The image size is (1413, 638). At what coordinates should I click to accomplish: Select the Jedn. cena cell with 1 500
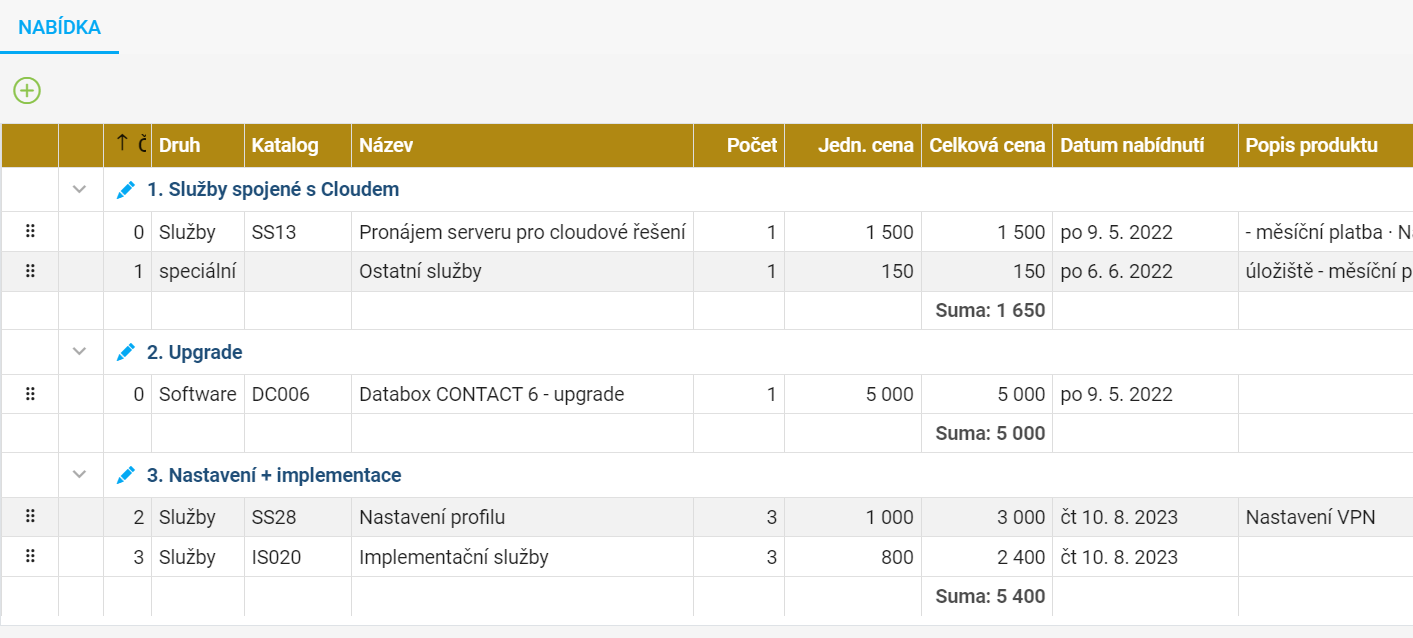tap(853, 232)
